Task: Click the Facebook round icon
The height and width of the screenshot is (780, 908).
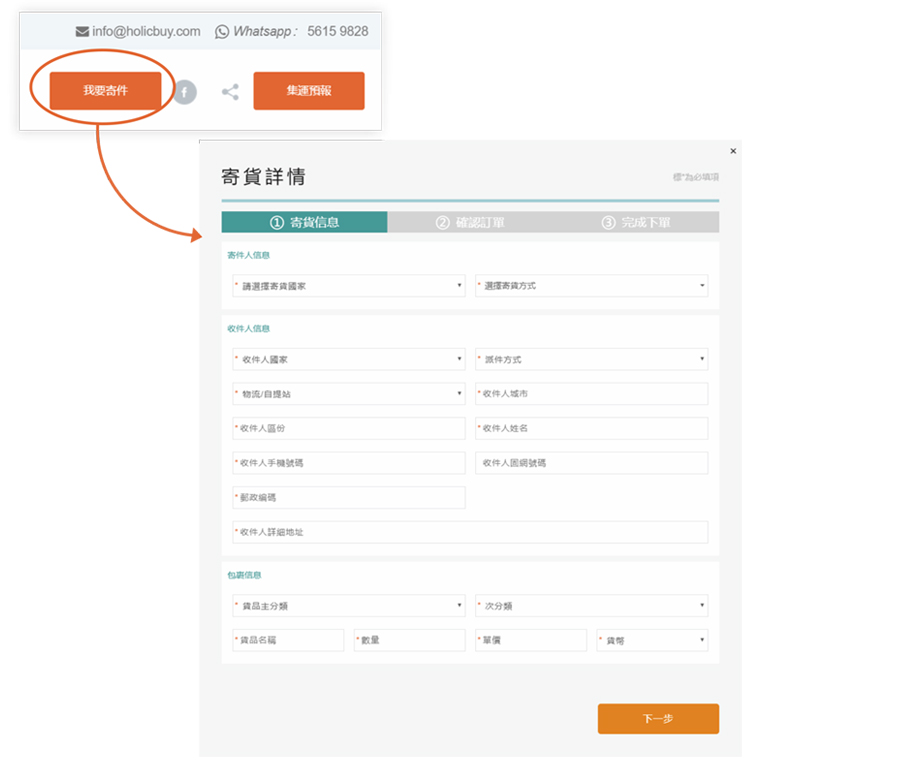Action: click(x=185, y=92)
